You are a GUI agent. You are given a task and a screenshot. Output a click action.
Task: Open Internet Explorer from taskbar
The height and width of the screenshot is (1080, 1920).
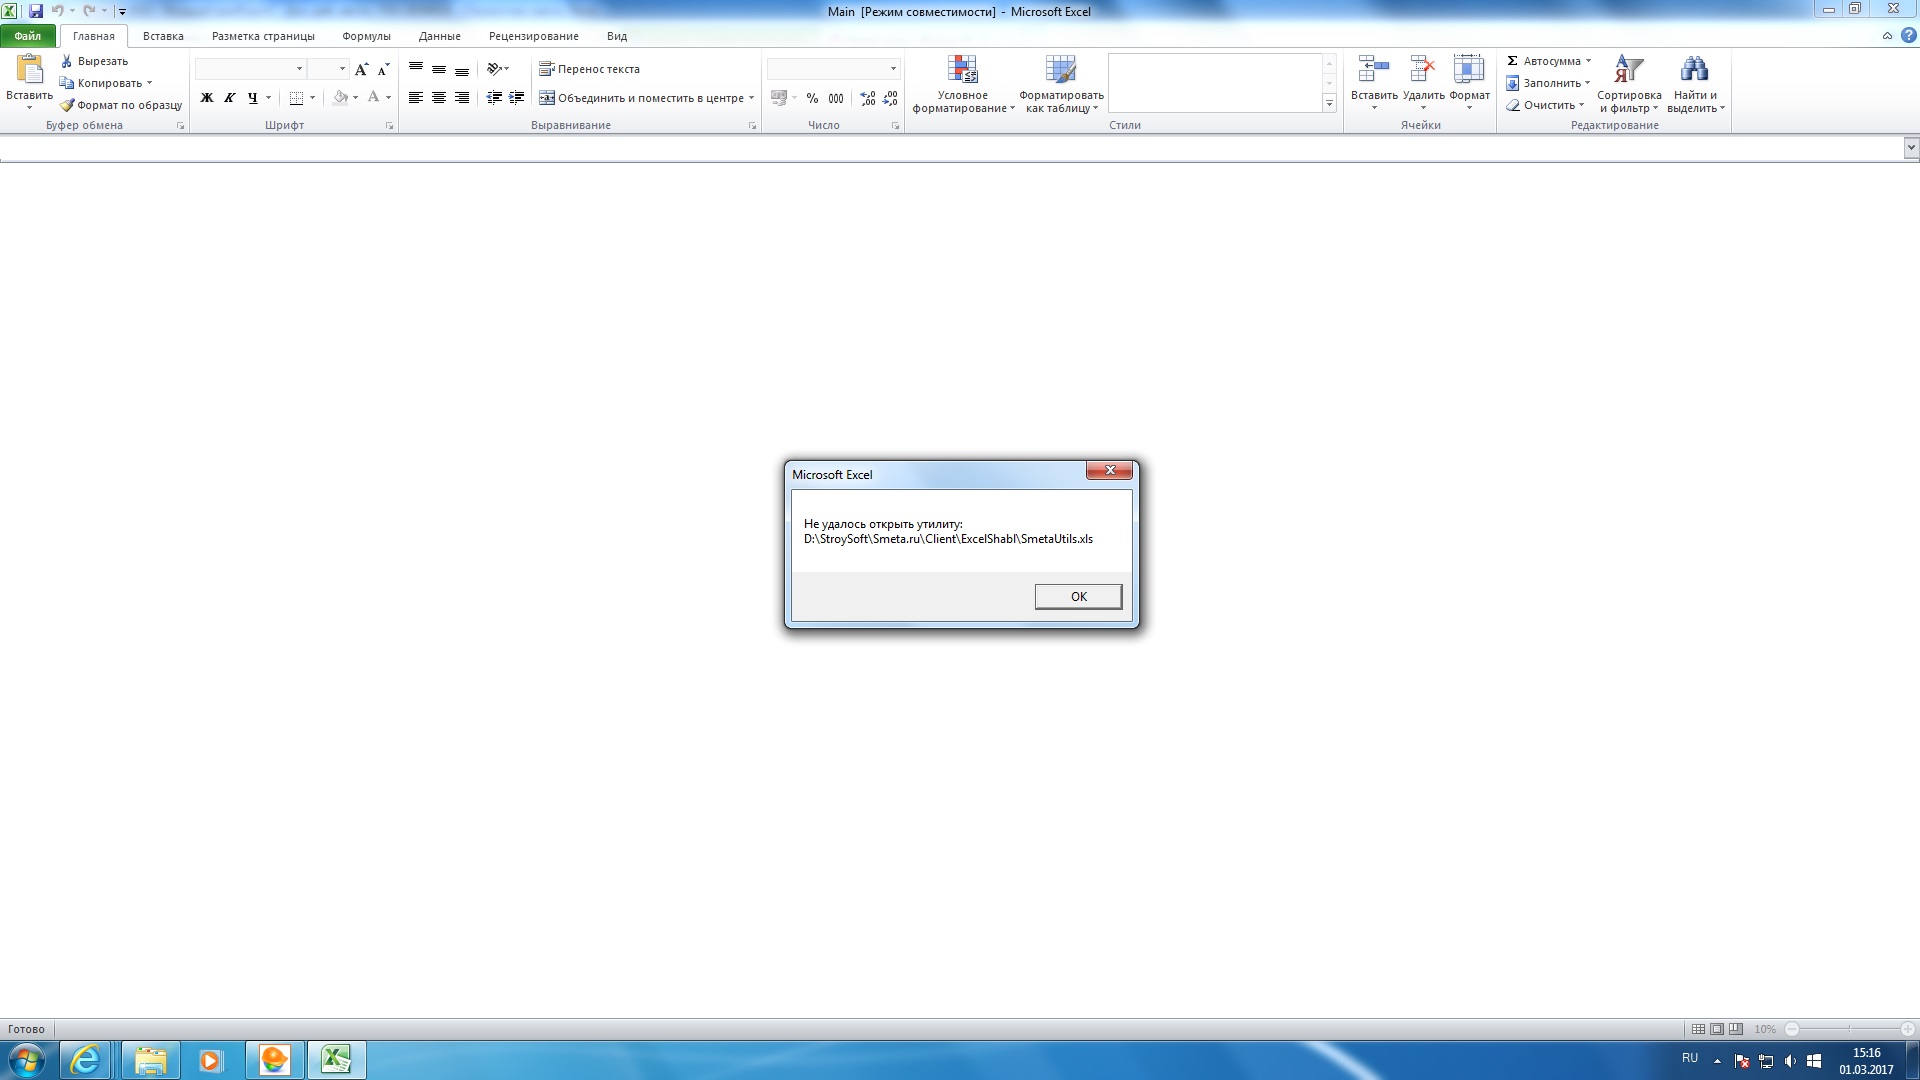point(85,1060)
